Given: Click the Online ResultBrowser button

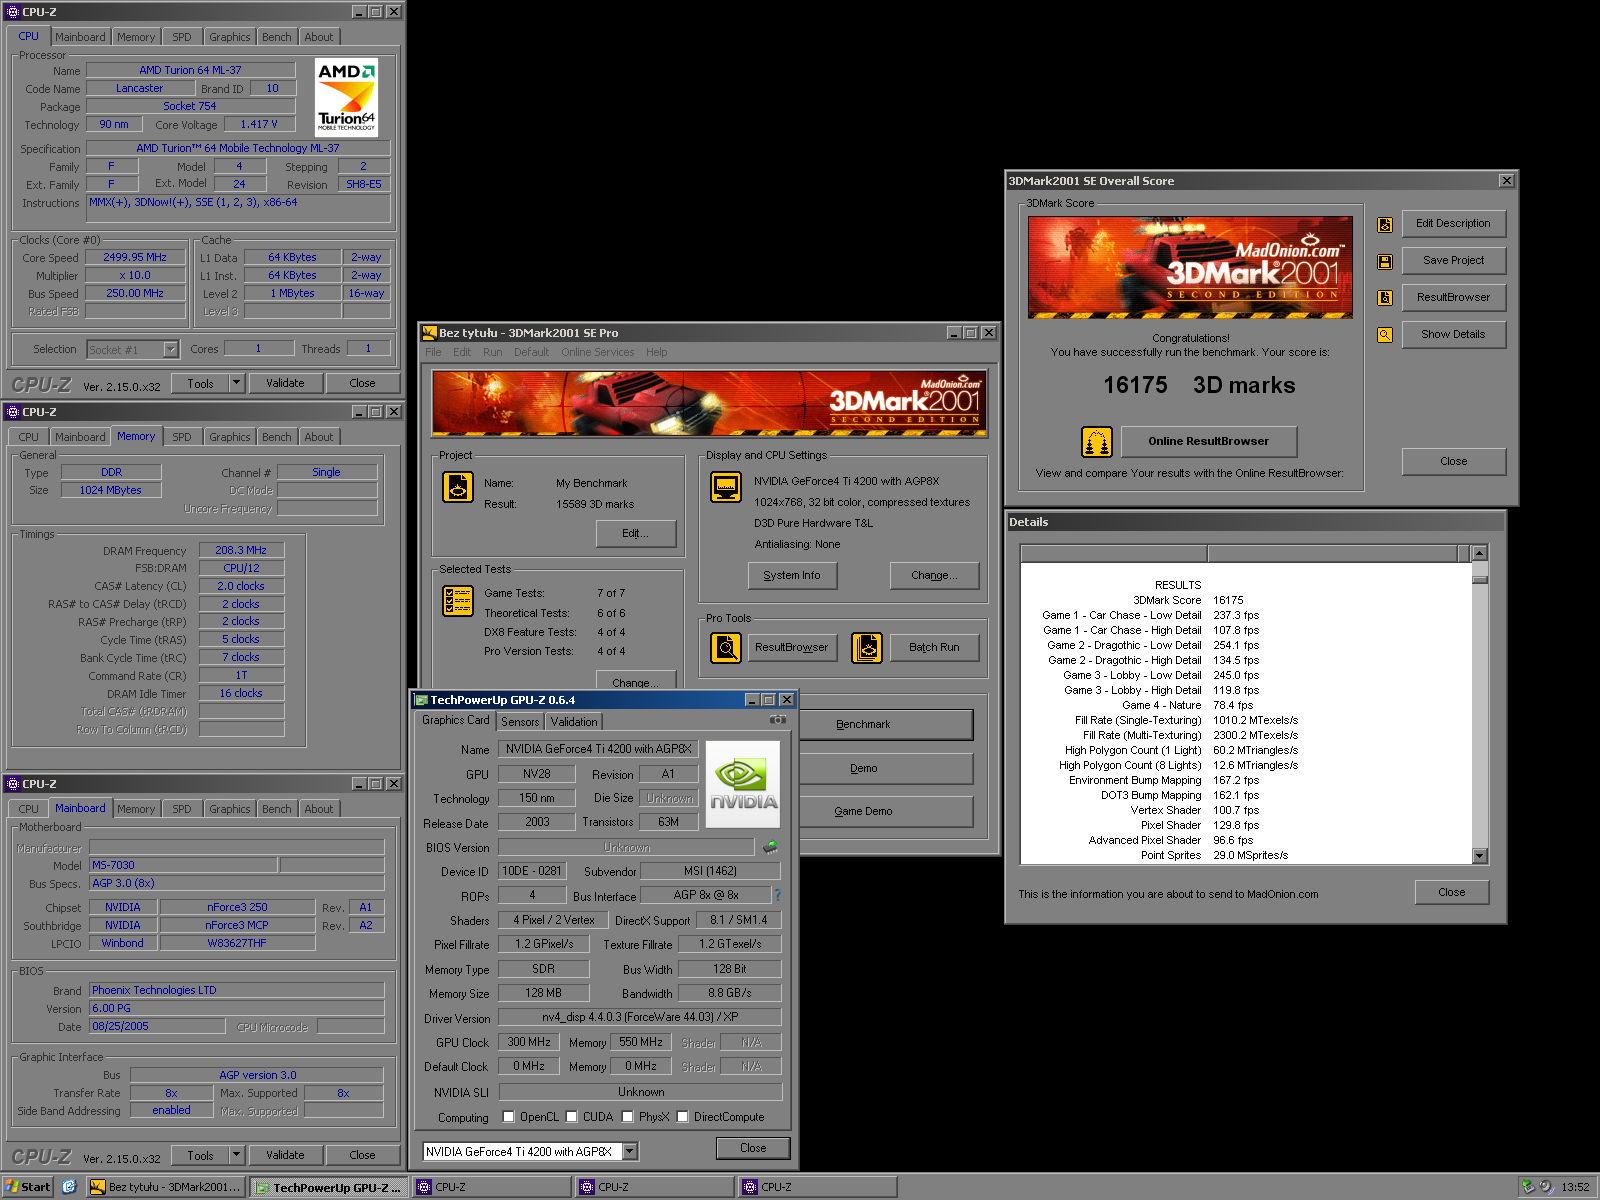Looking at the screenshot, I should click(x=1208, y=441).
